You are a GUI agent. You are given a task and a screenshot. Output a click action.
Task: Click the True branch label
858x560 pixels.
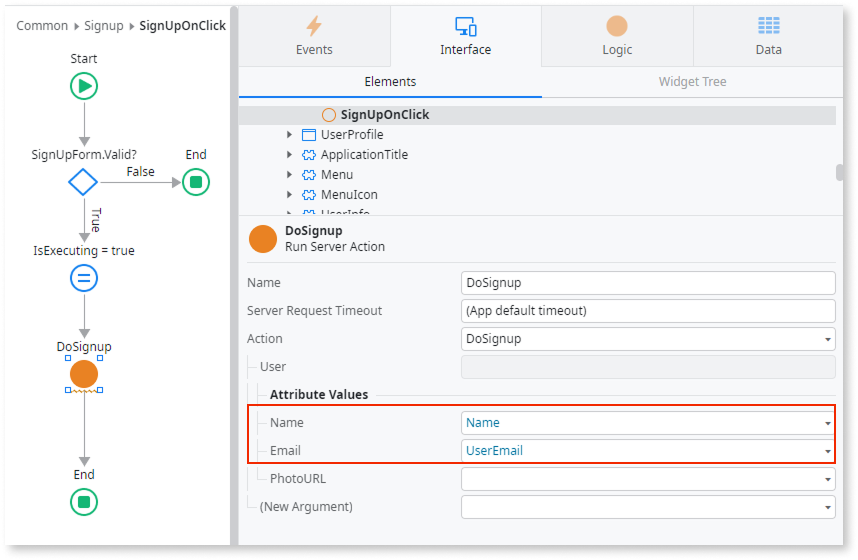tap(96, 220)
